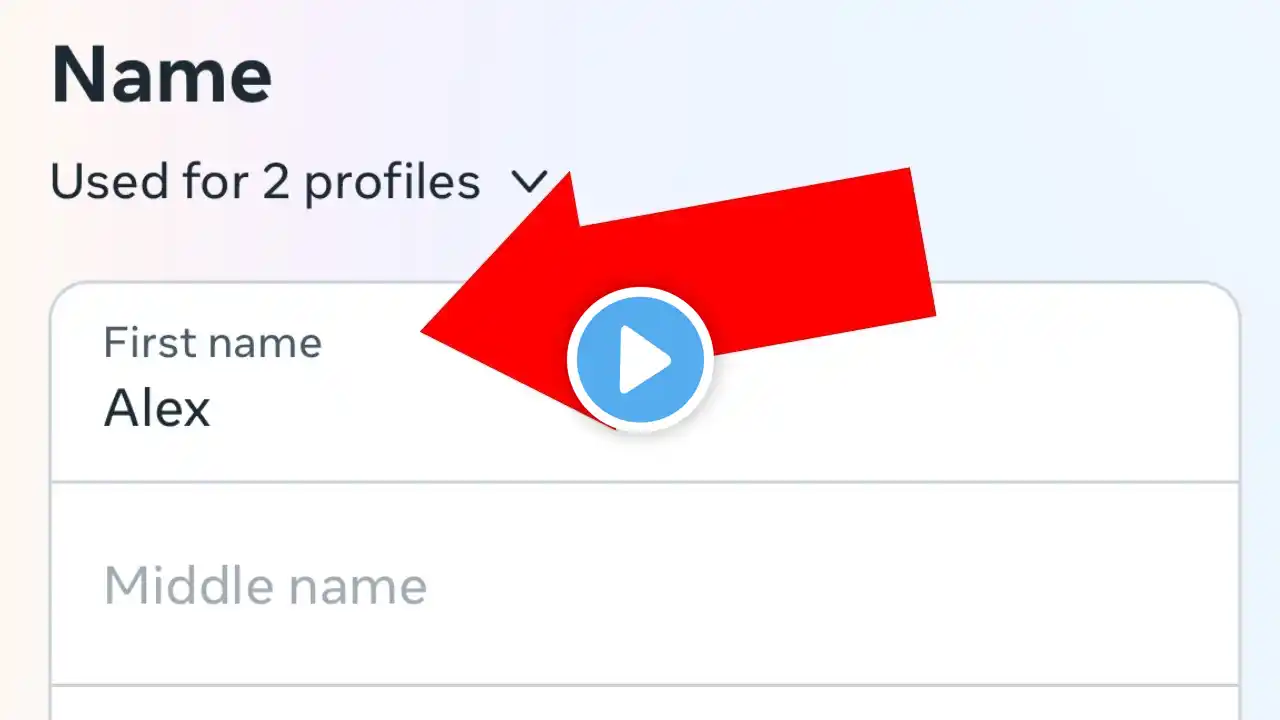1280x720 pixels.
Task: Click the blue play button overlay
Action: [x=640, y=360]
